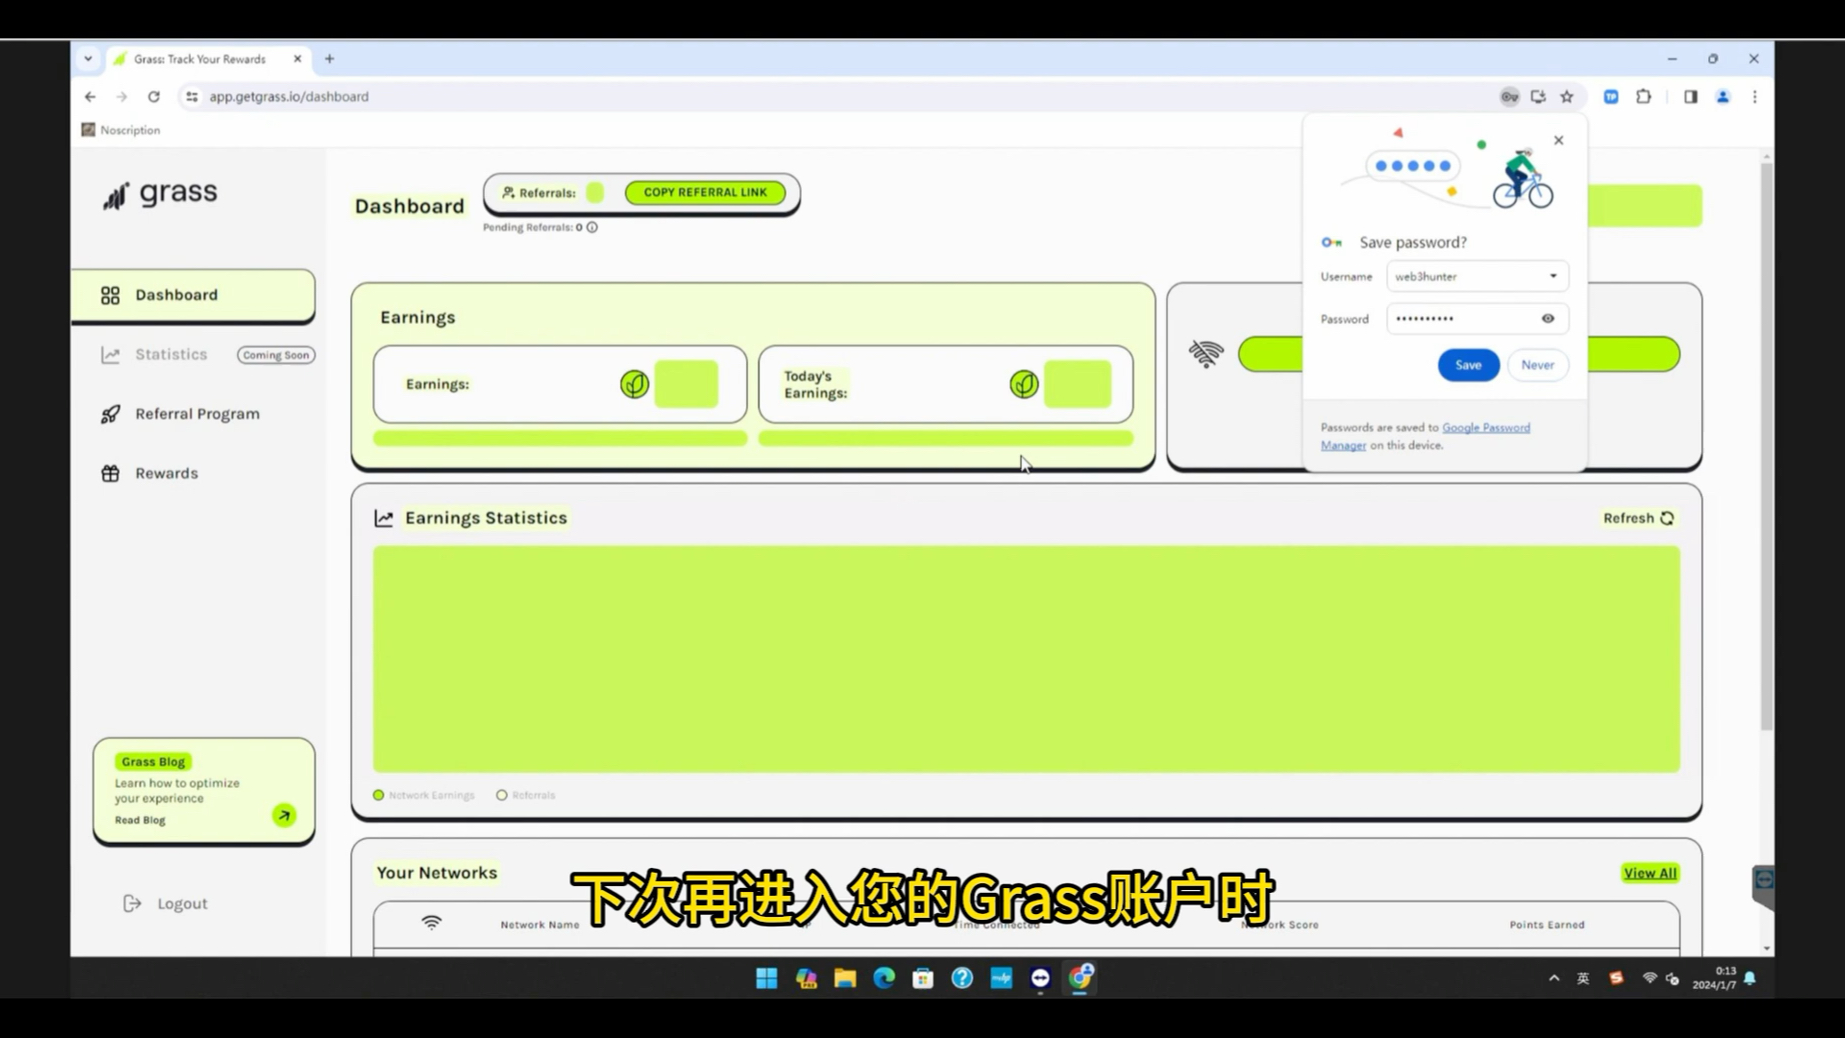Open the Windows Start menu

(766, 978)
